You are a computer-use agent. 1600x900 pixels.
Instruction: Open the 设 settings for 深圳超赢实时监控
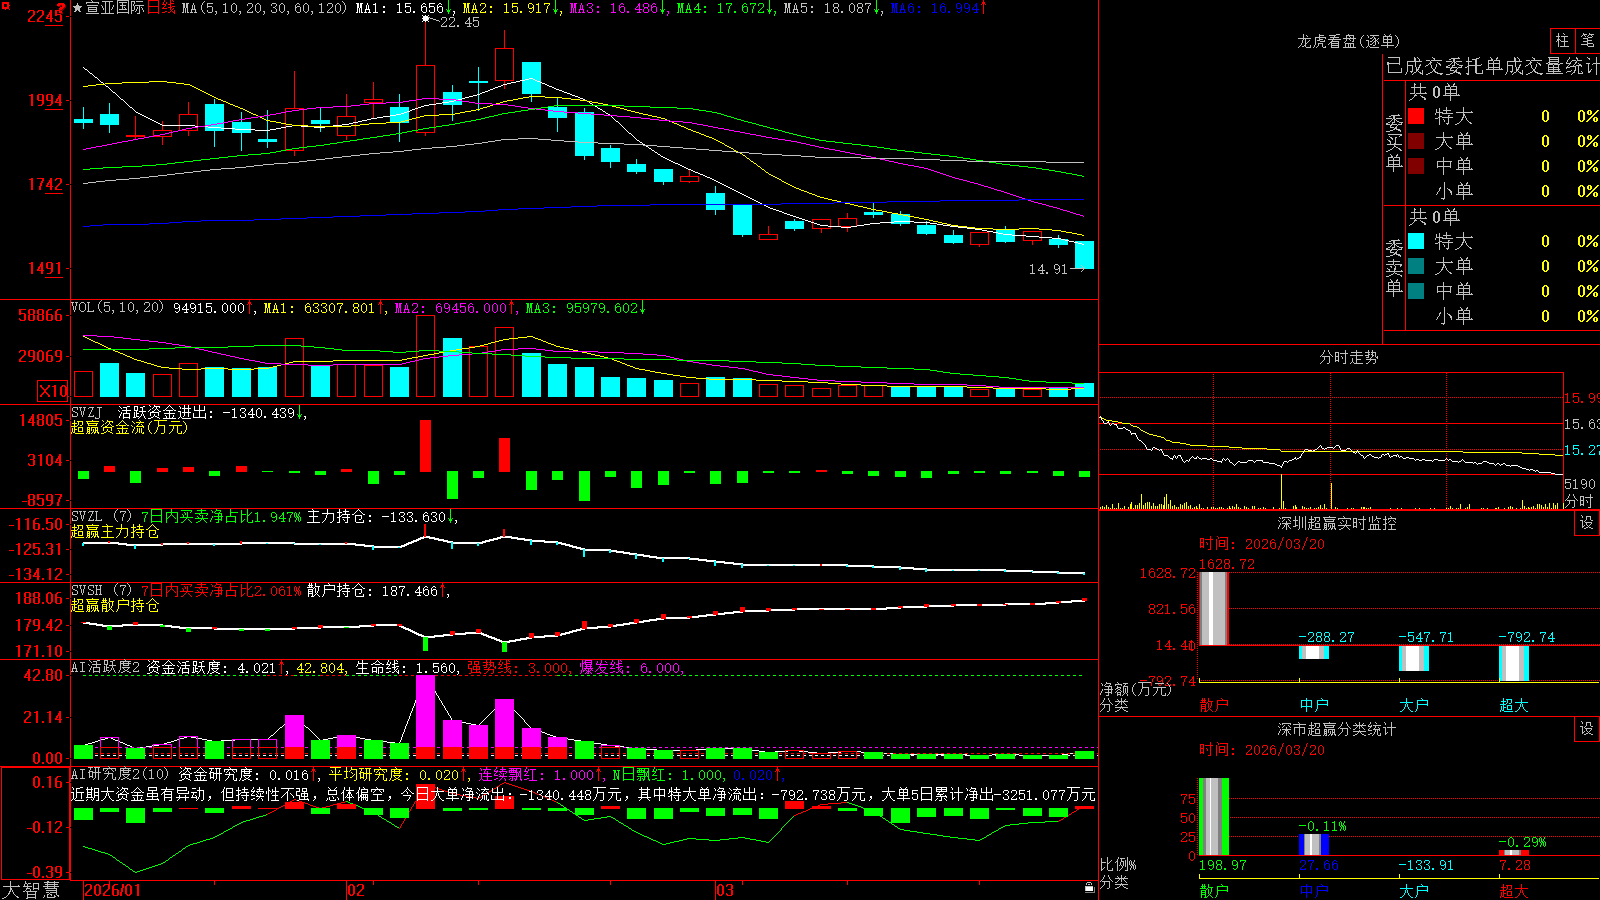[x=1587, y=523]
